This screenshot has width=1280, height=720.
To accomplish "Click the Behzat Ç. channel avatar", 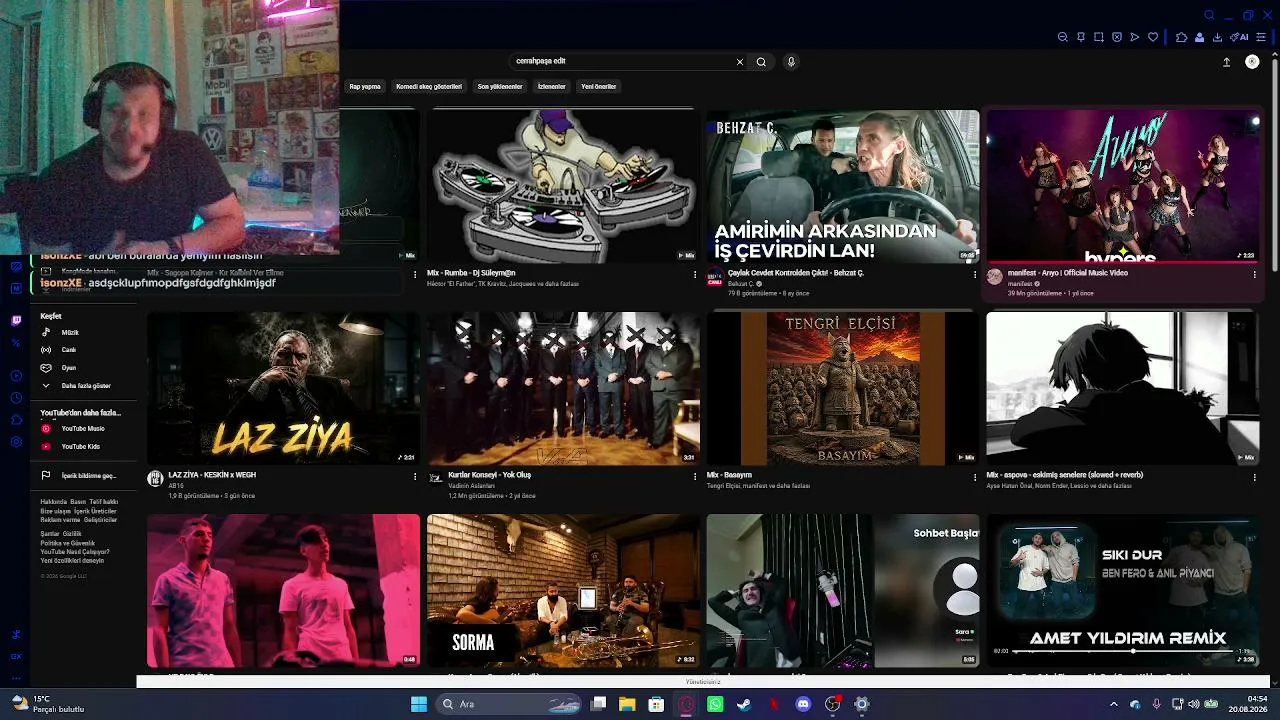I will [715, 277].
